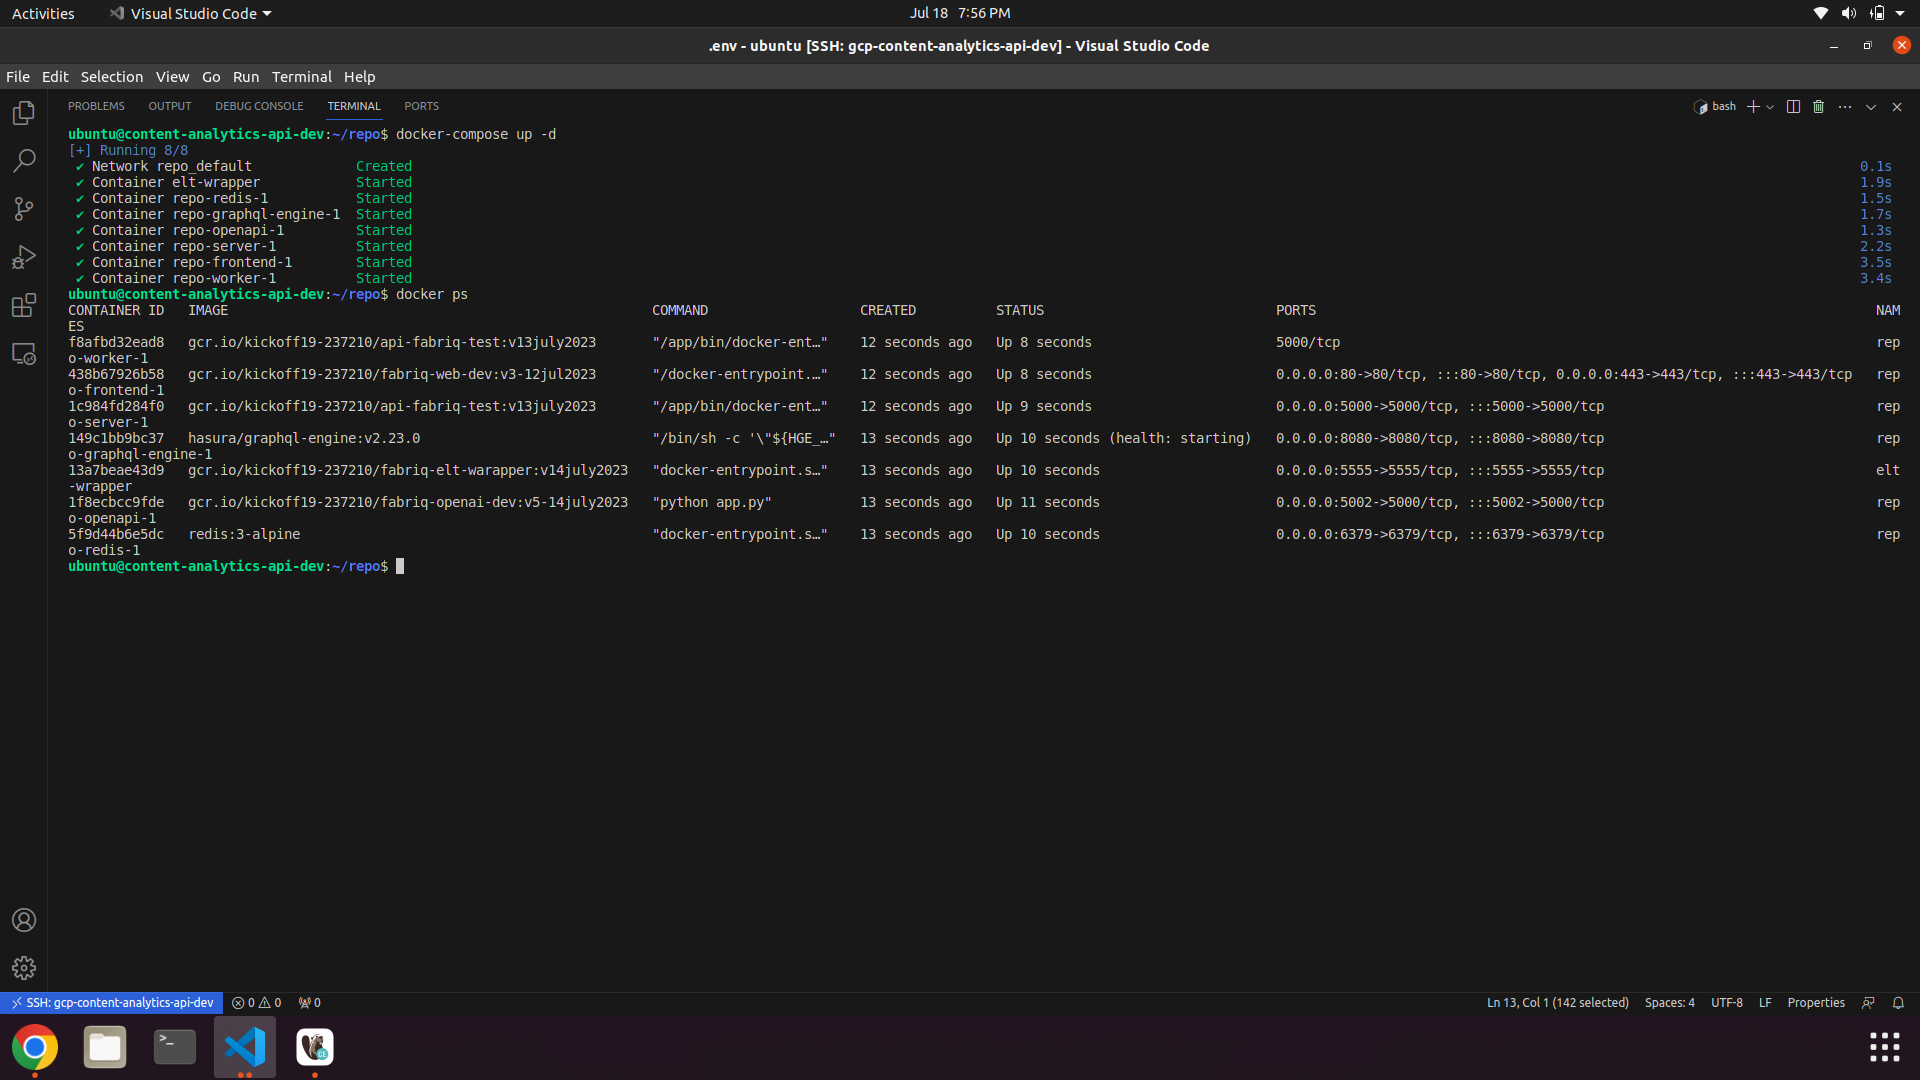Open the DBeaver-like app in the dock

click(x=315, y=1047)
